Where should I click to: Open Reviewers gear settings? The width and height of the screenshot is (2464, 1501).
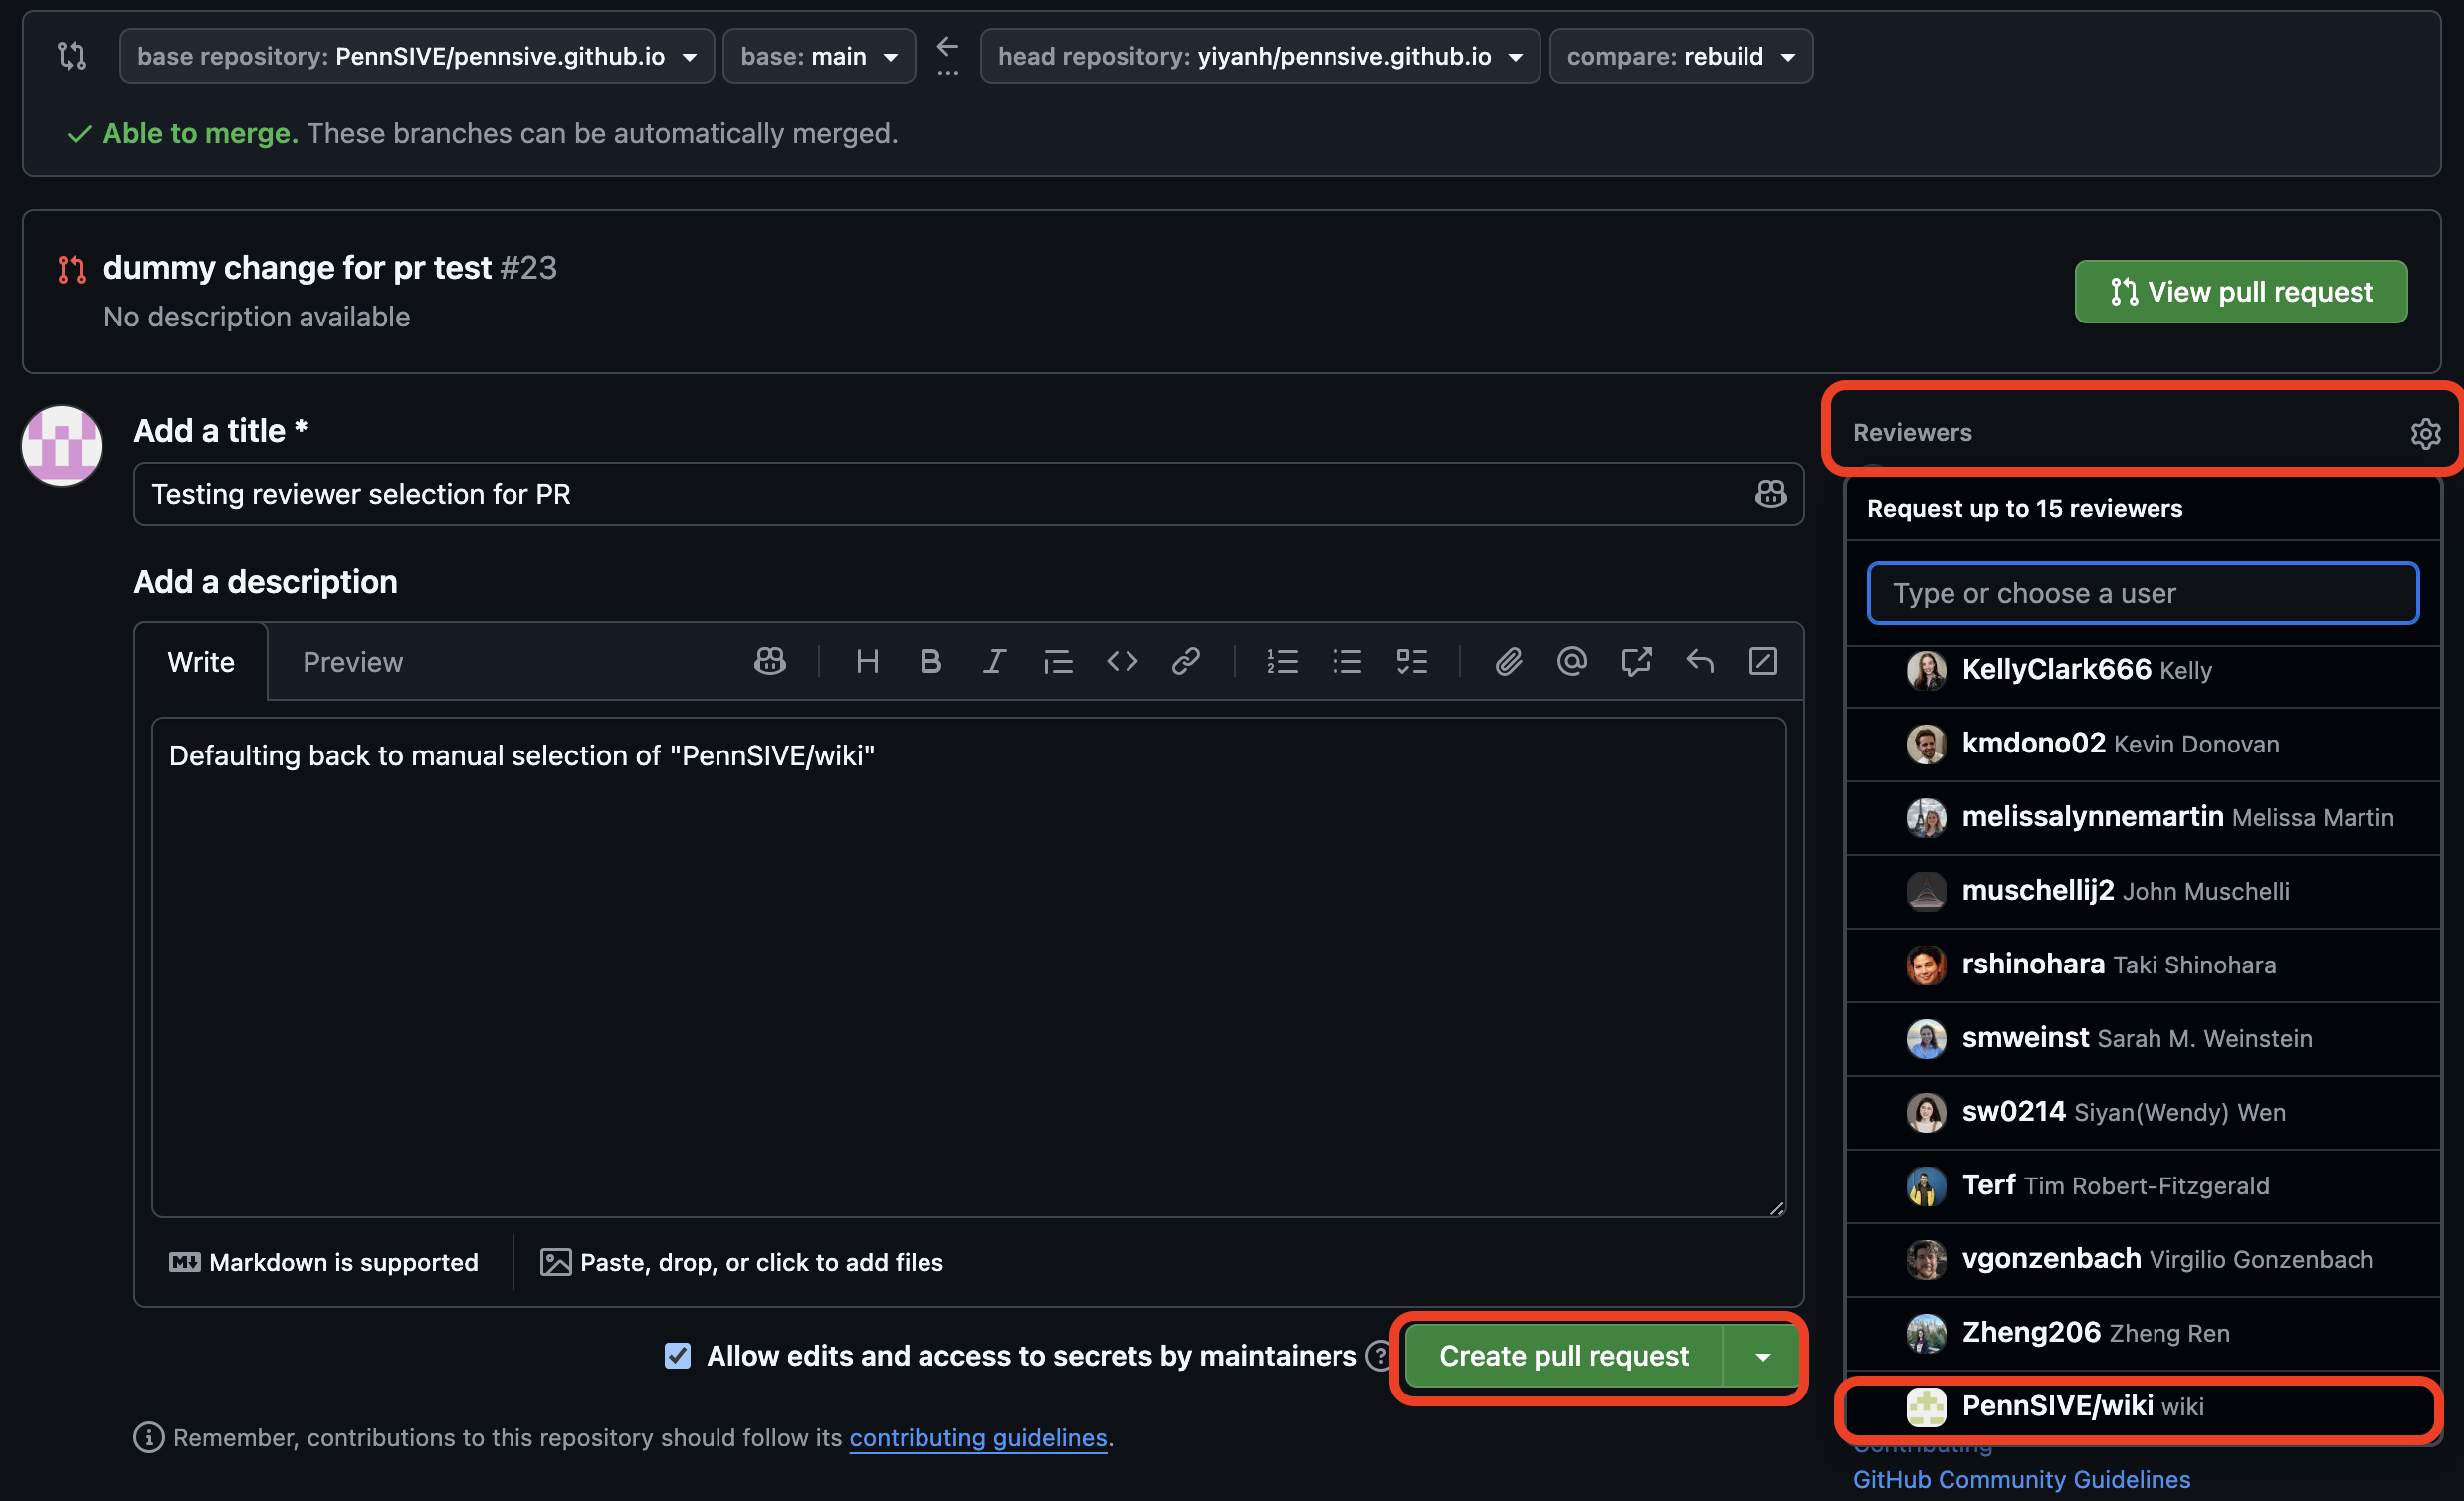(2425, 433)
